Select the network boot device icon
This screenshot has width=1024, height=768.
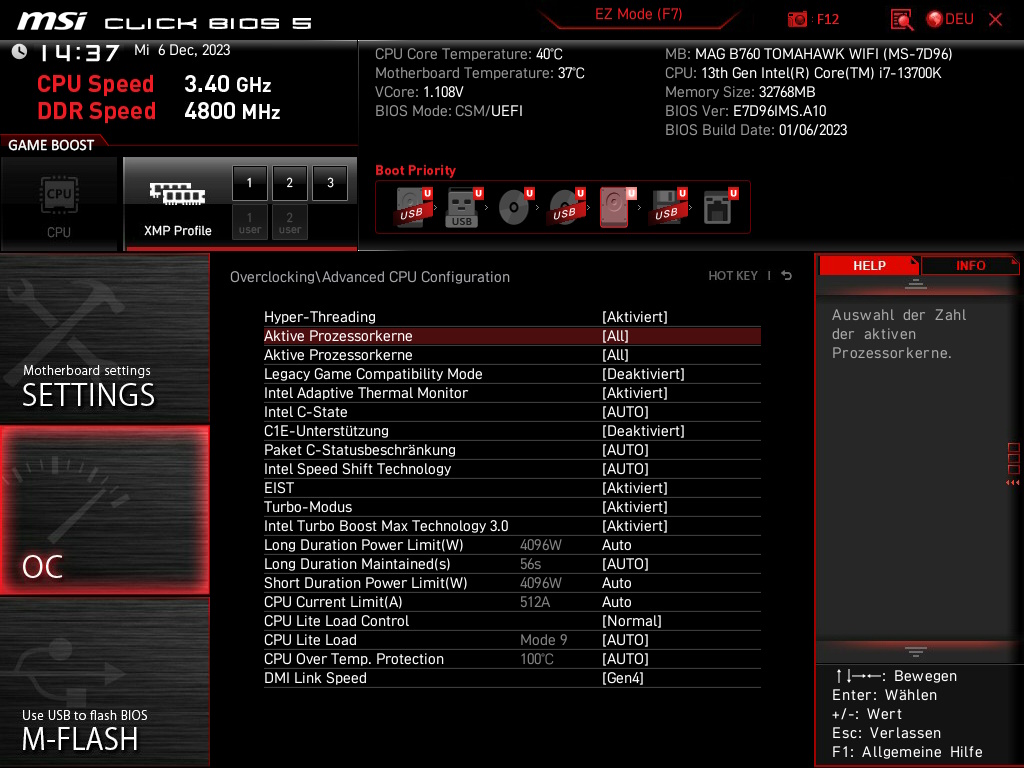click(720, 207)
